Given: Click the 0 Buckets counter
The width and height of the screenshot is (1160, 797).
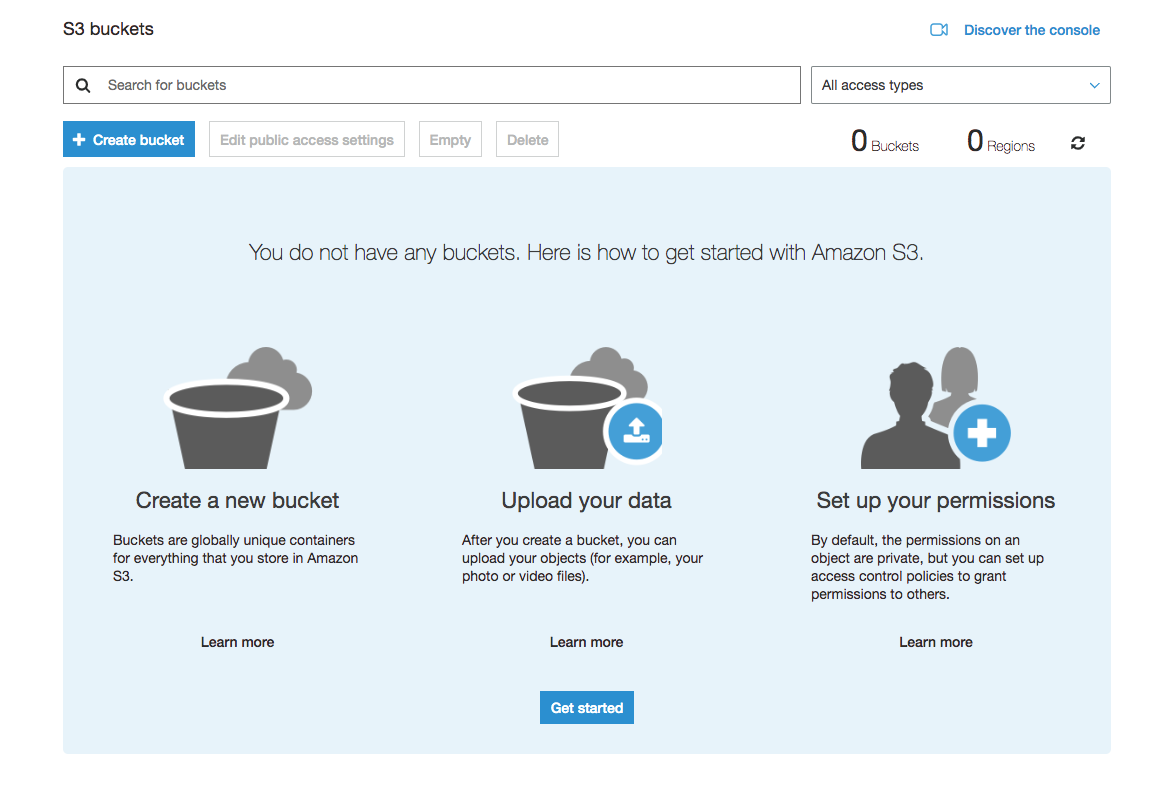Looking at the screenshot, I should [x=884, y=143].
